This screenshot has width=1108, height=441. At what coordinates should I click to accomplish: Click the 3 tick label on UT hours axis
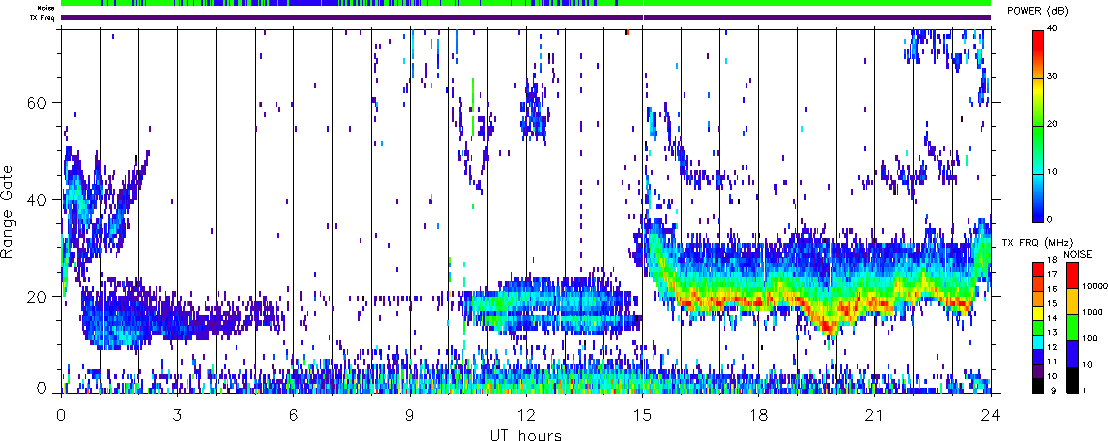coord(177,413)
